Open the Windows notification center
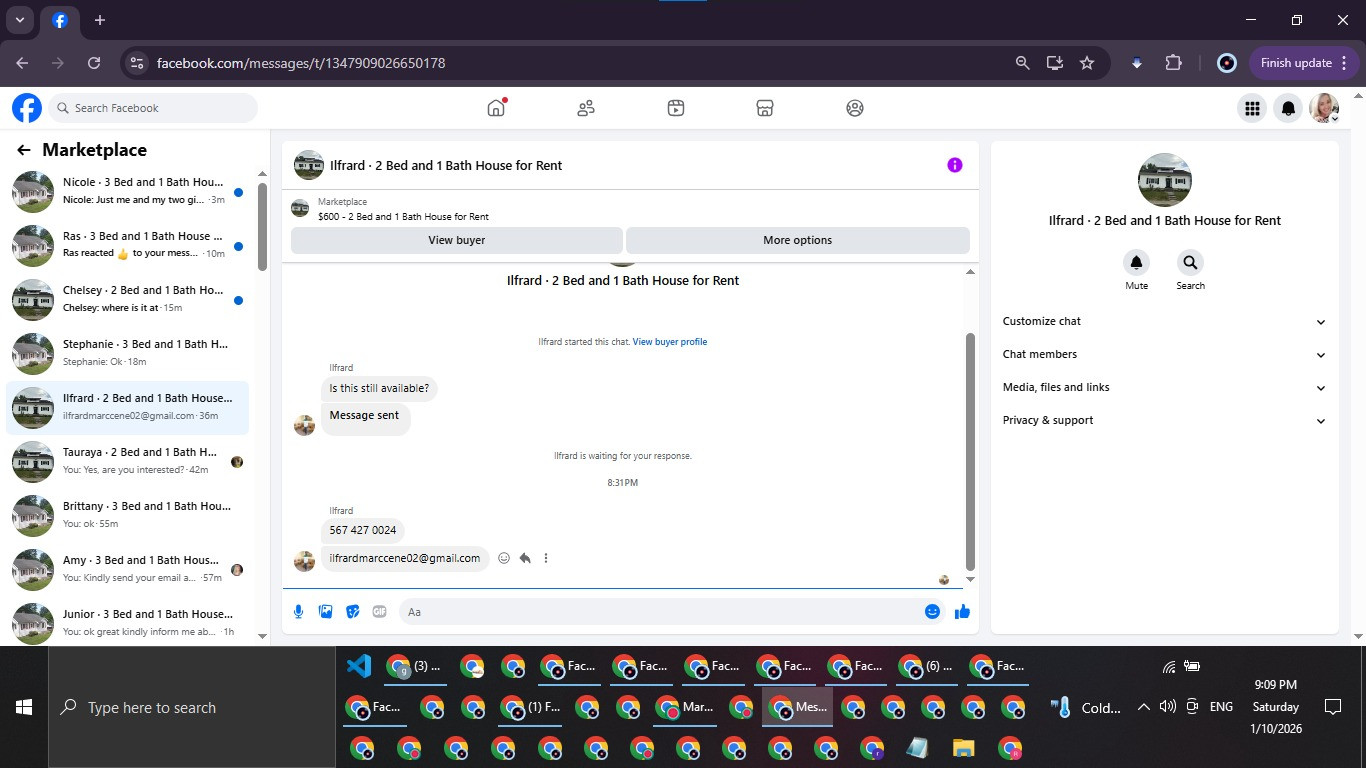 (x=1332, y=707)
